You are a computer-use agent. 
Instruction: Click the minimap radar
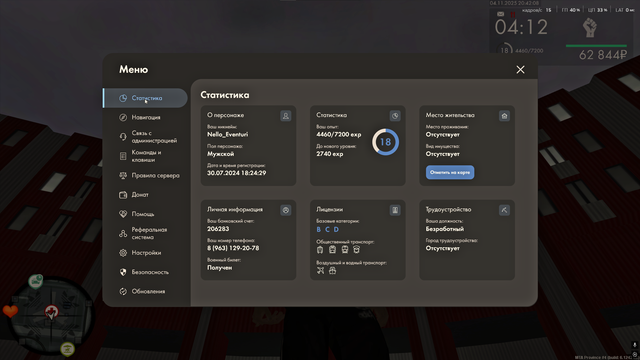tap(51, 315)
